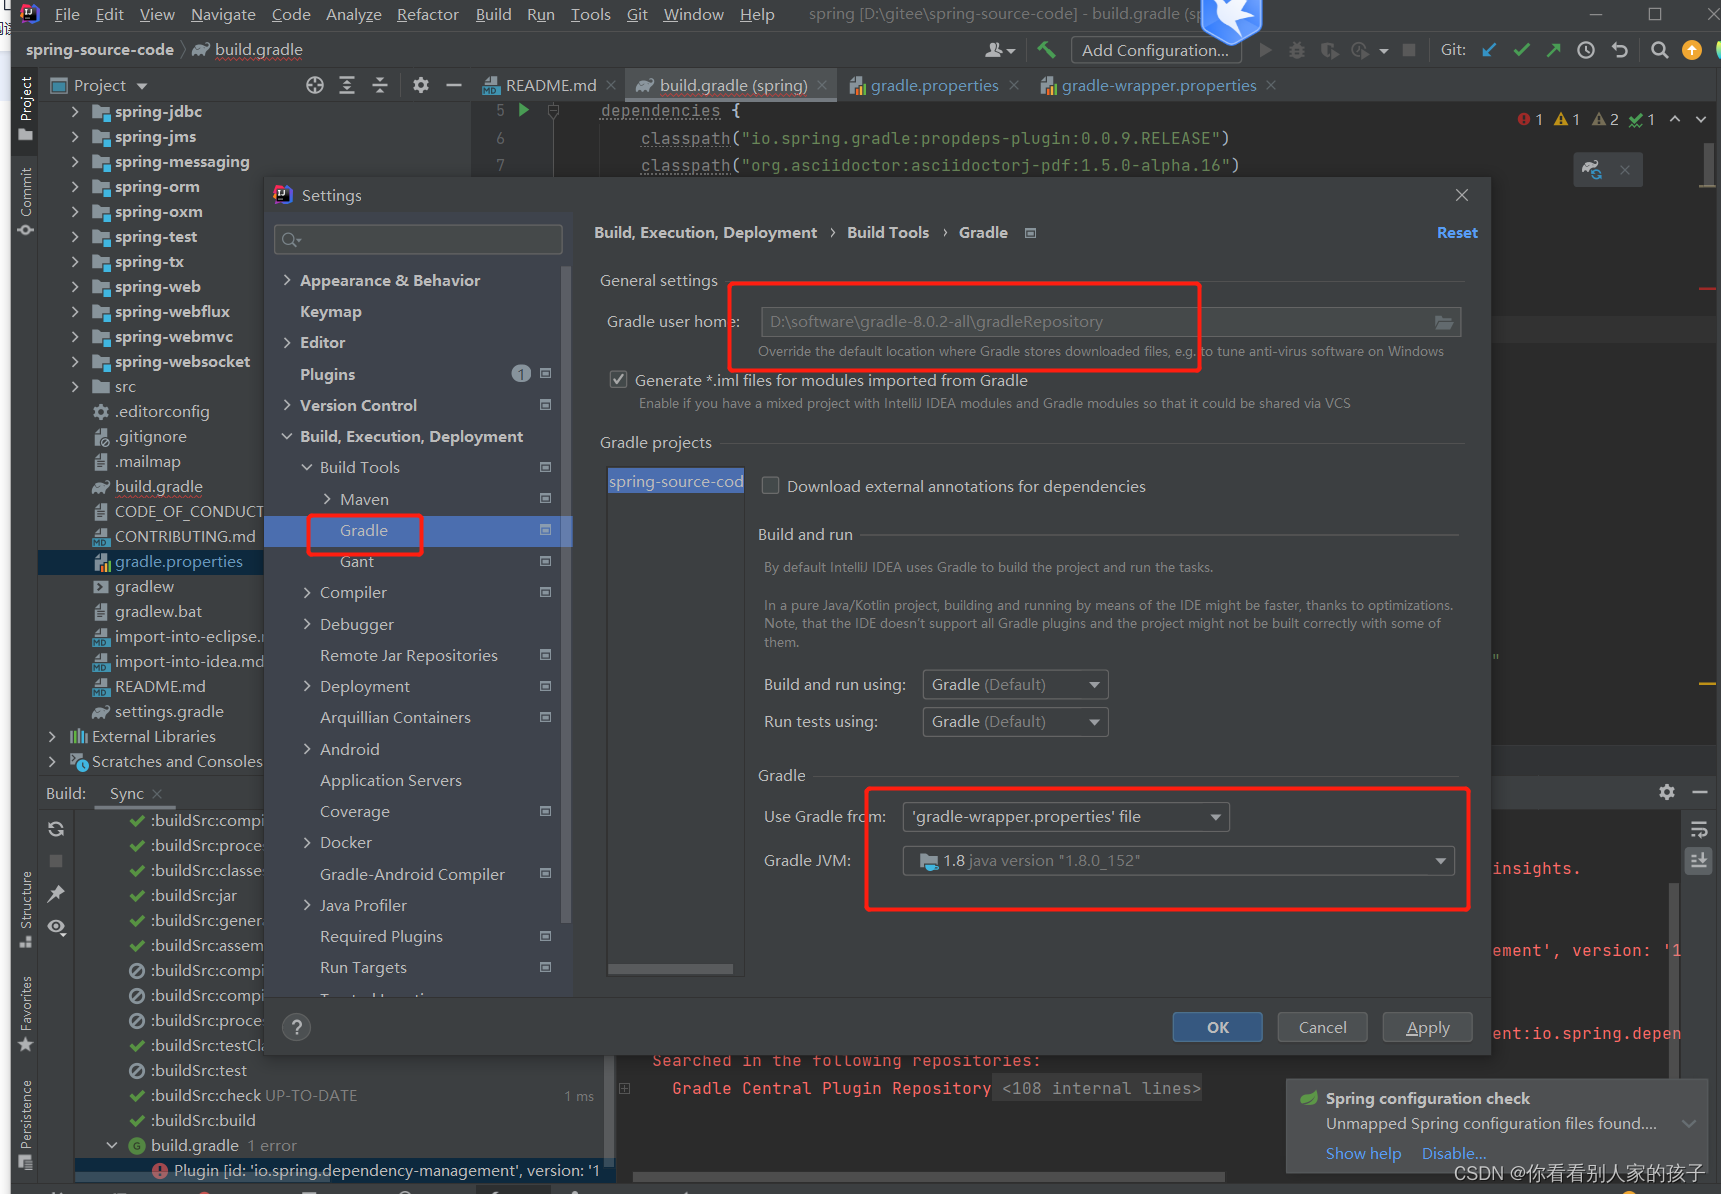
Task: Select settings.gradle in project tree
Action: (x=169, y=712)
